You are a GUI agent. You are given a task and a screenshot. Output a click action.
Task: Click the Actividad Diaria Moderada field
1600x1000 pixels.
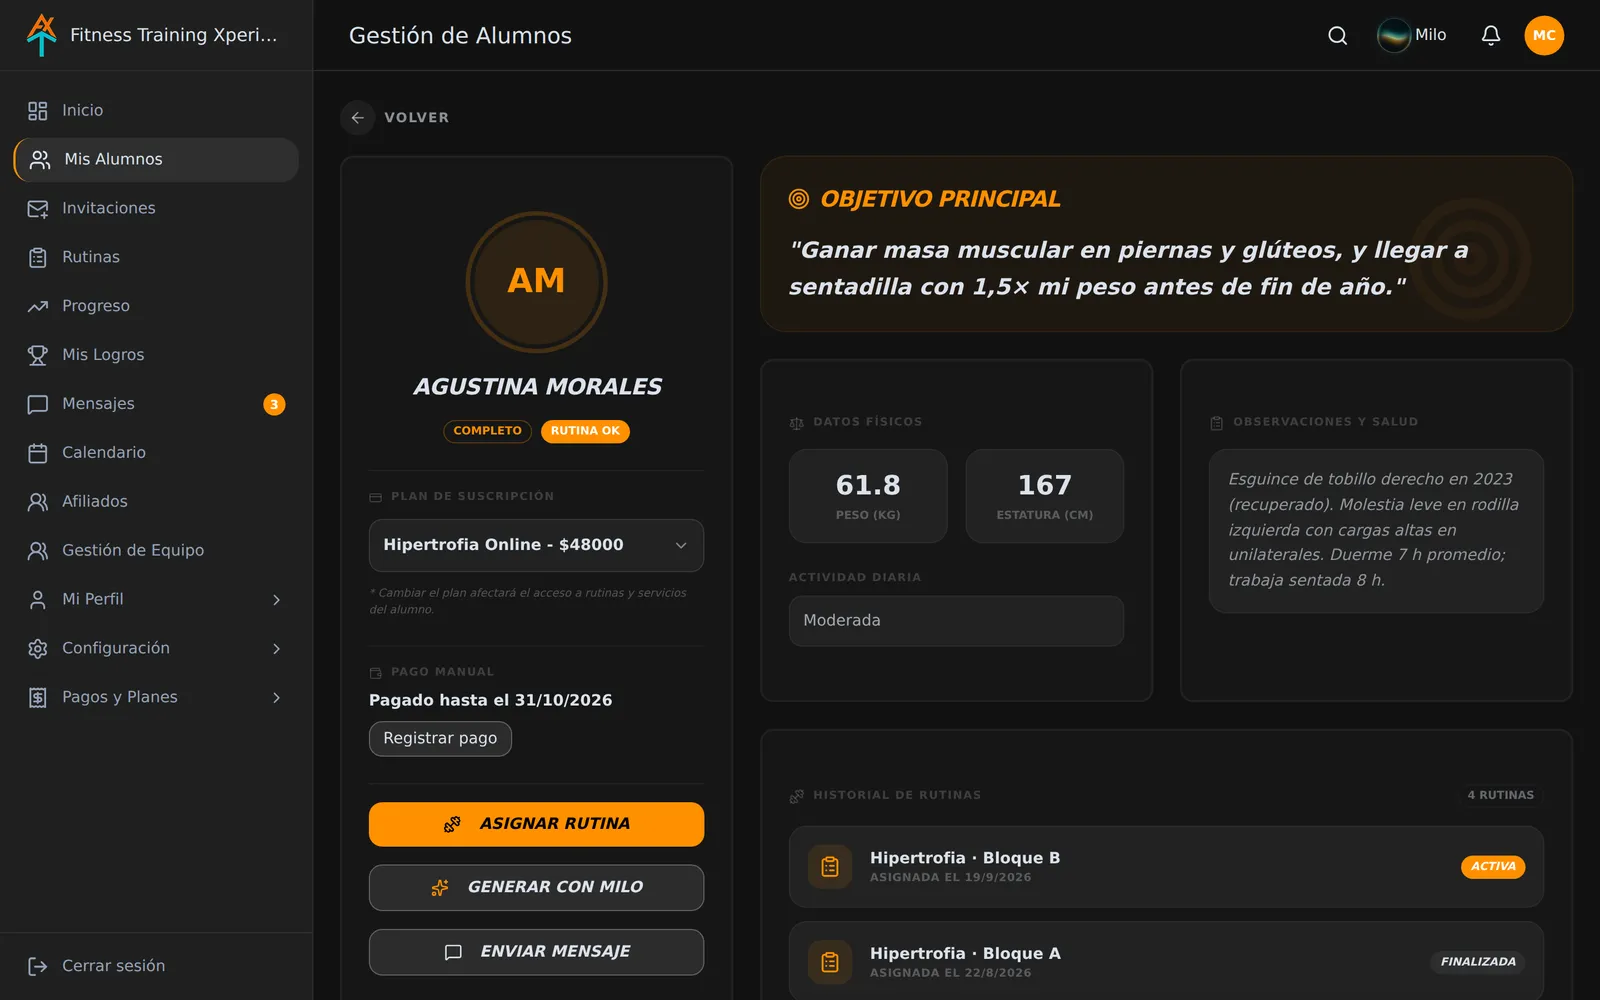[x=956, y=621]
